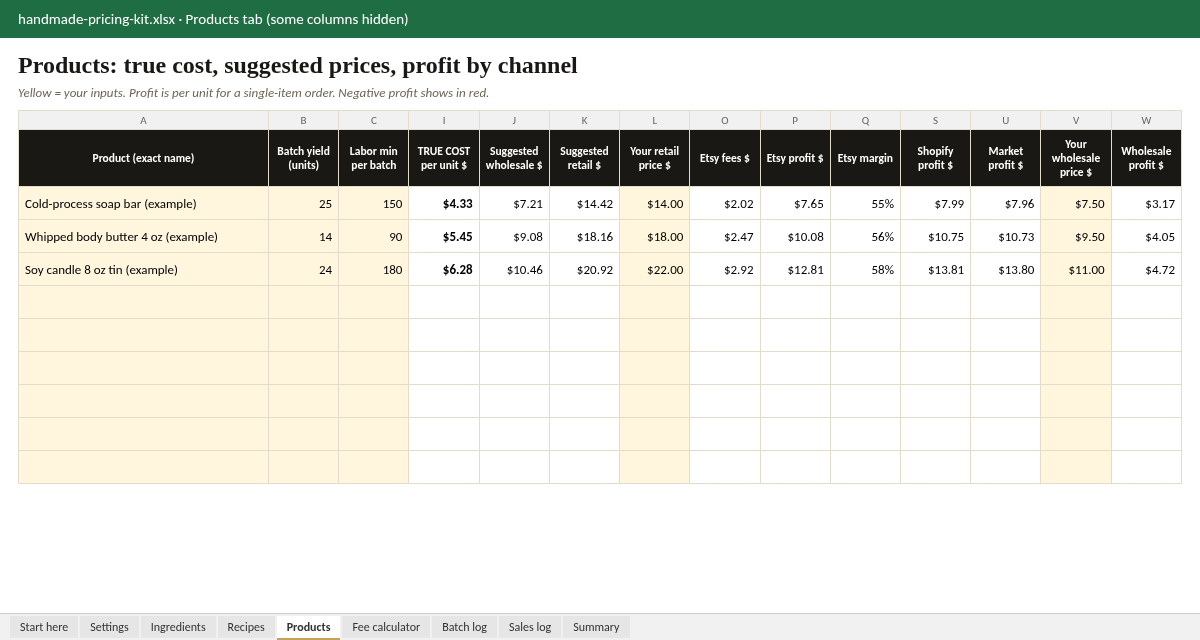Open the Sales log tab
Image resolution: width=1200 pixels, height=640 pixels.
coord(529,627)
